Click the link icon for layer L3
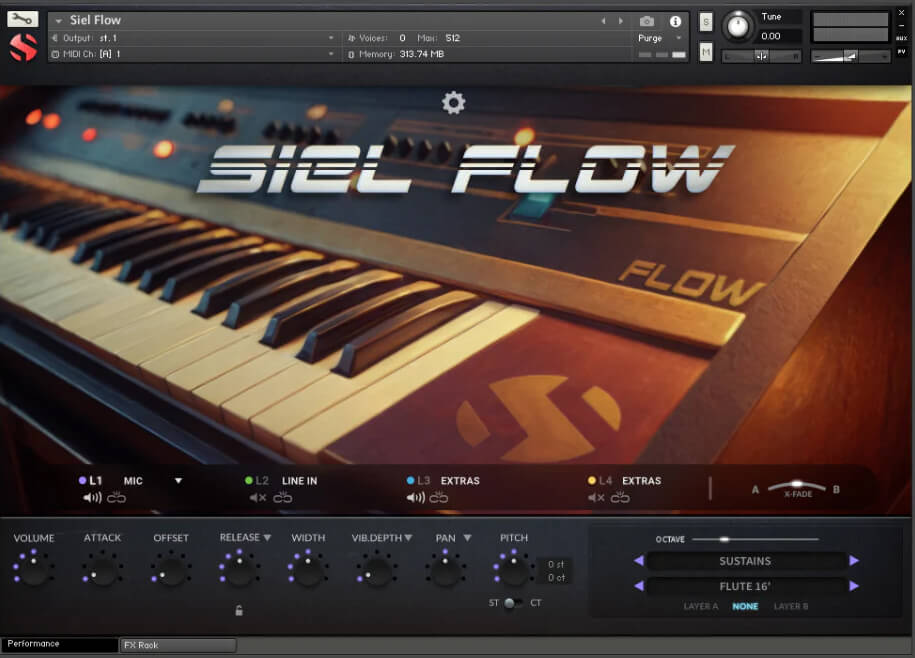915x658 pixels. click(439, 498)
